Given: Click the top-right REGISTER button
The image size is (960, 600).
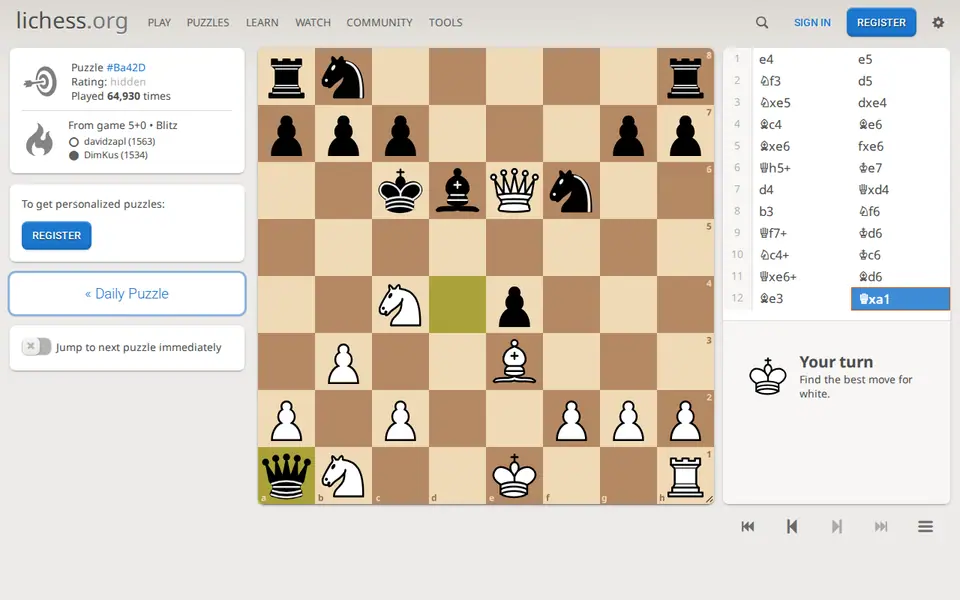Looking at the screenshot, I should point(881,23).
